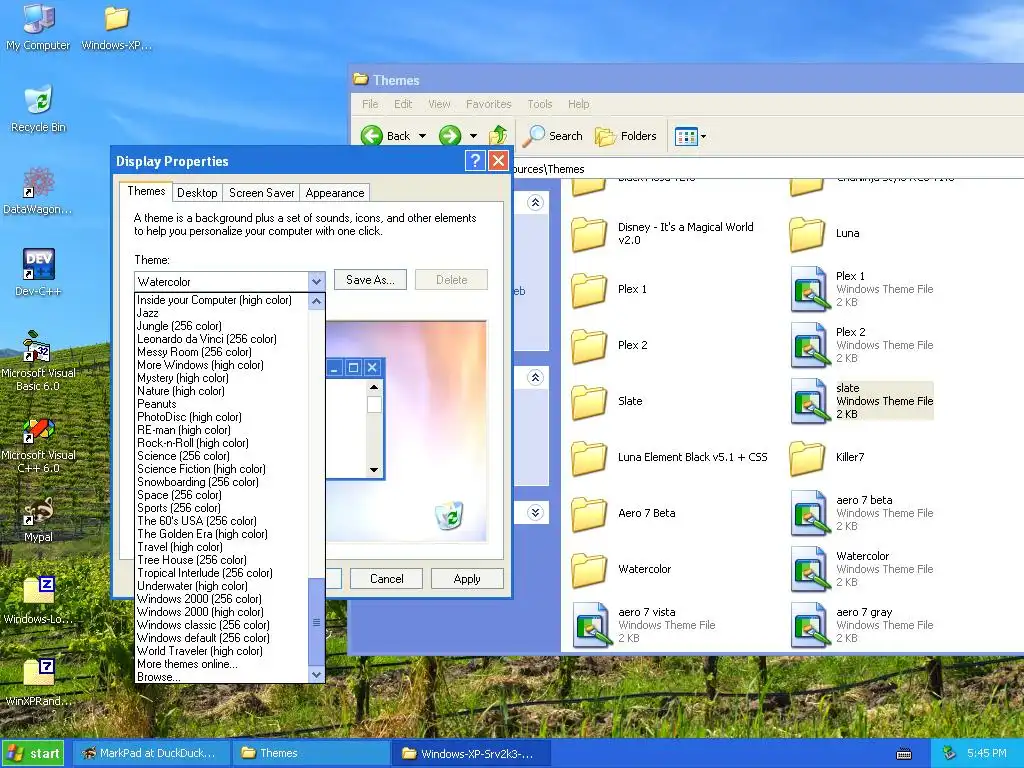This screenshot has width=1024, height=768.
Task: Select Disney - It's a Magical World folder
Action: click(x=663, y=234)
